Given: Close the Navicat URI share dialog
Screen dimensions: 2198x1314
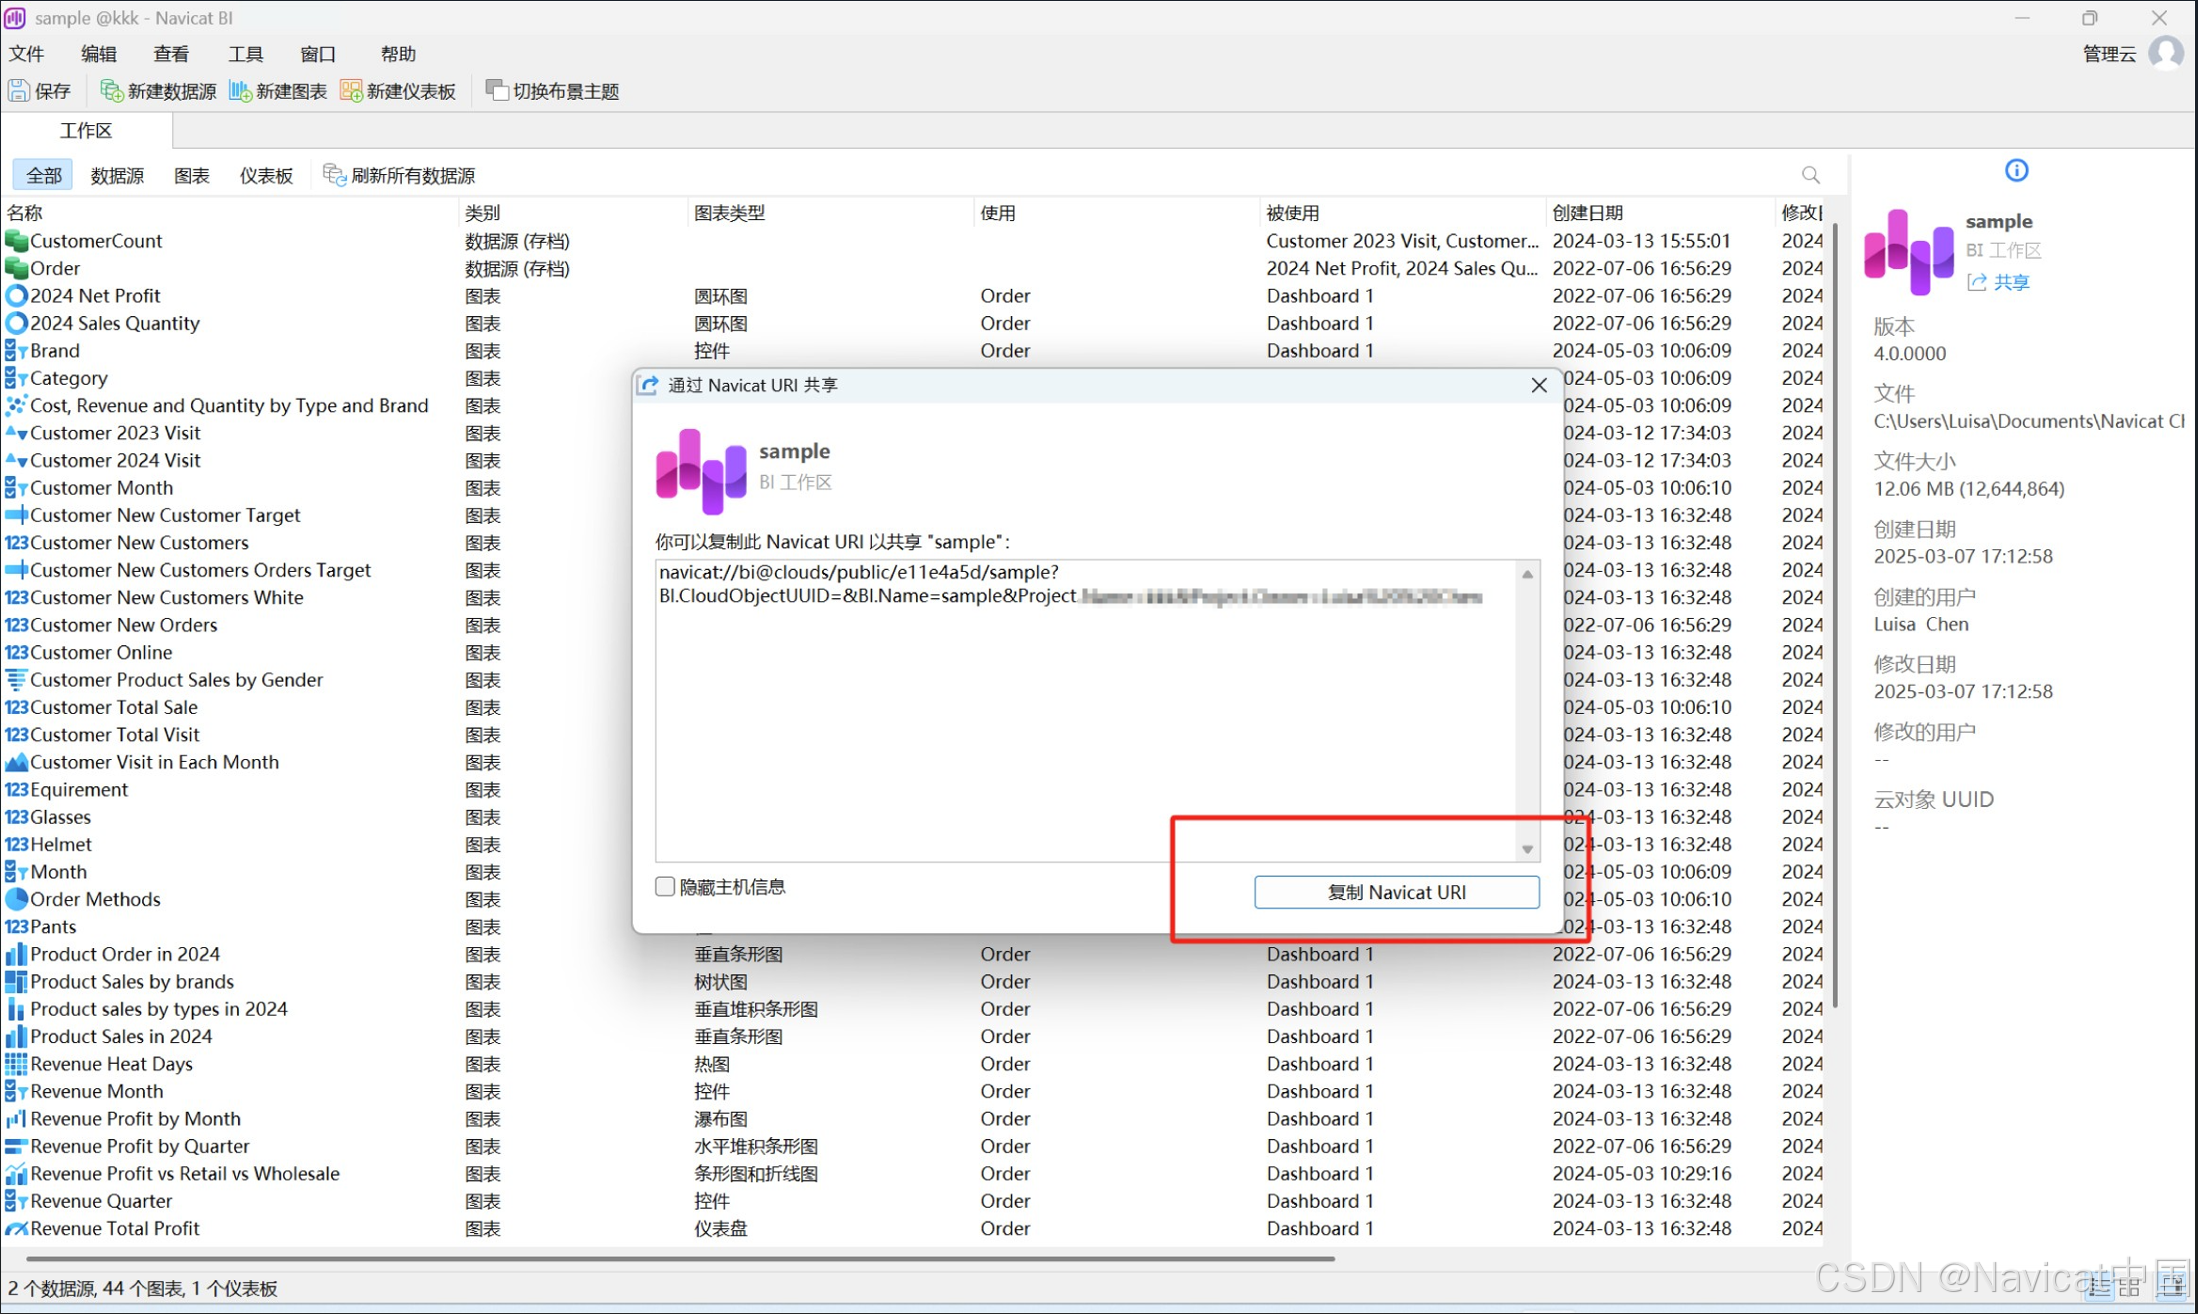Looking at the screenshot, I should 1539,385.
